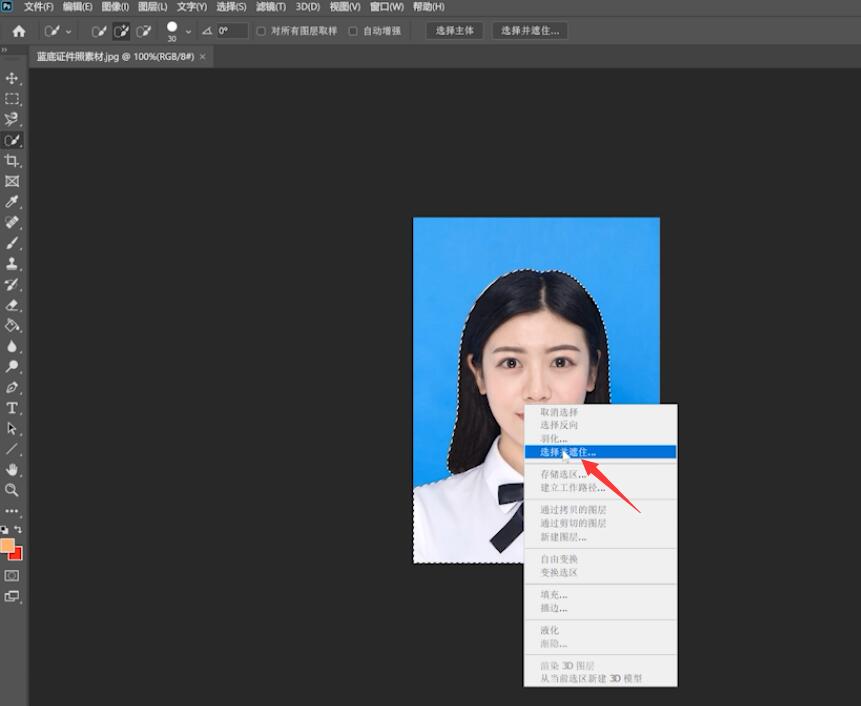861x706 pixels.
Task: Click the 选择并遮住 button in options bar
Action: click(x=529, y=31)
